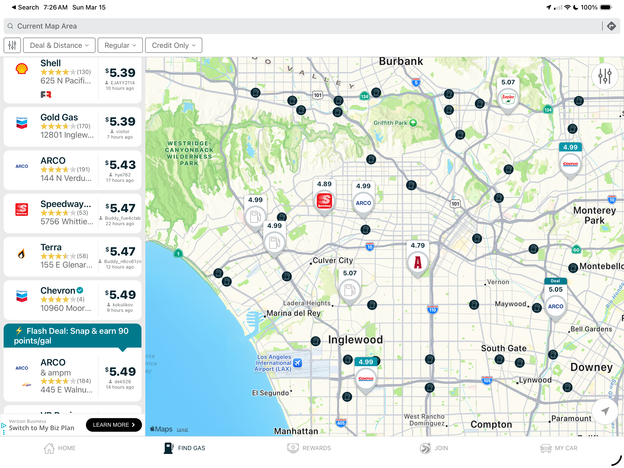
Task: Tap the ARCO price $5.43
Action: pos(120,165)
